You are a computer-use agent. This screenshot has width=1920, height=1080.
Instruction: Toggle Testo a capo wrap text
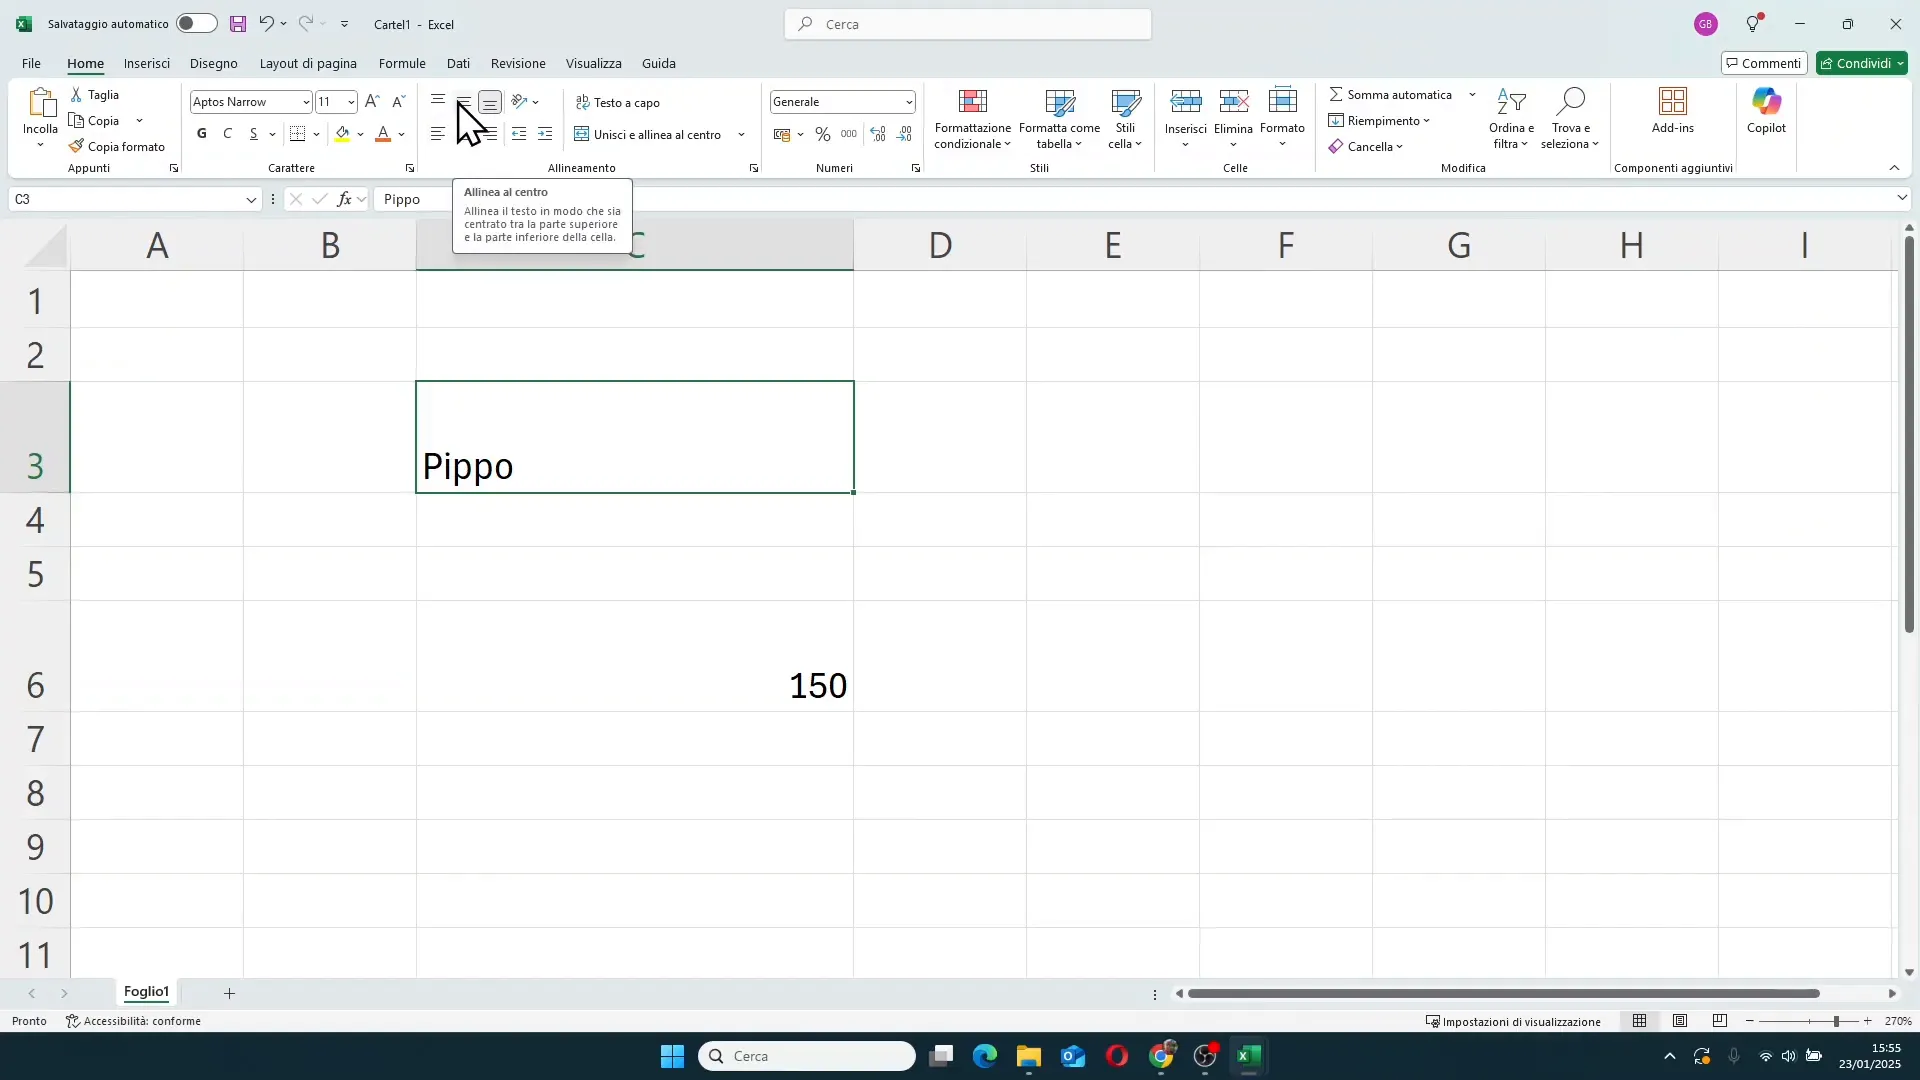(618, 102)
